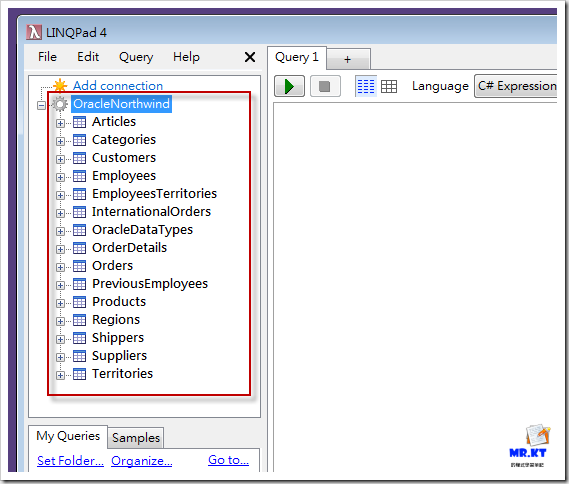Click the Add connection link
Screen dimensions: 569x484
pos(118,86)
